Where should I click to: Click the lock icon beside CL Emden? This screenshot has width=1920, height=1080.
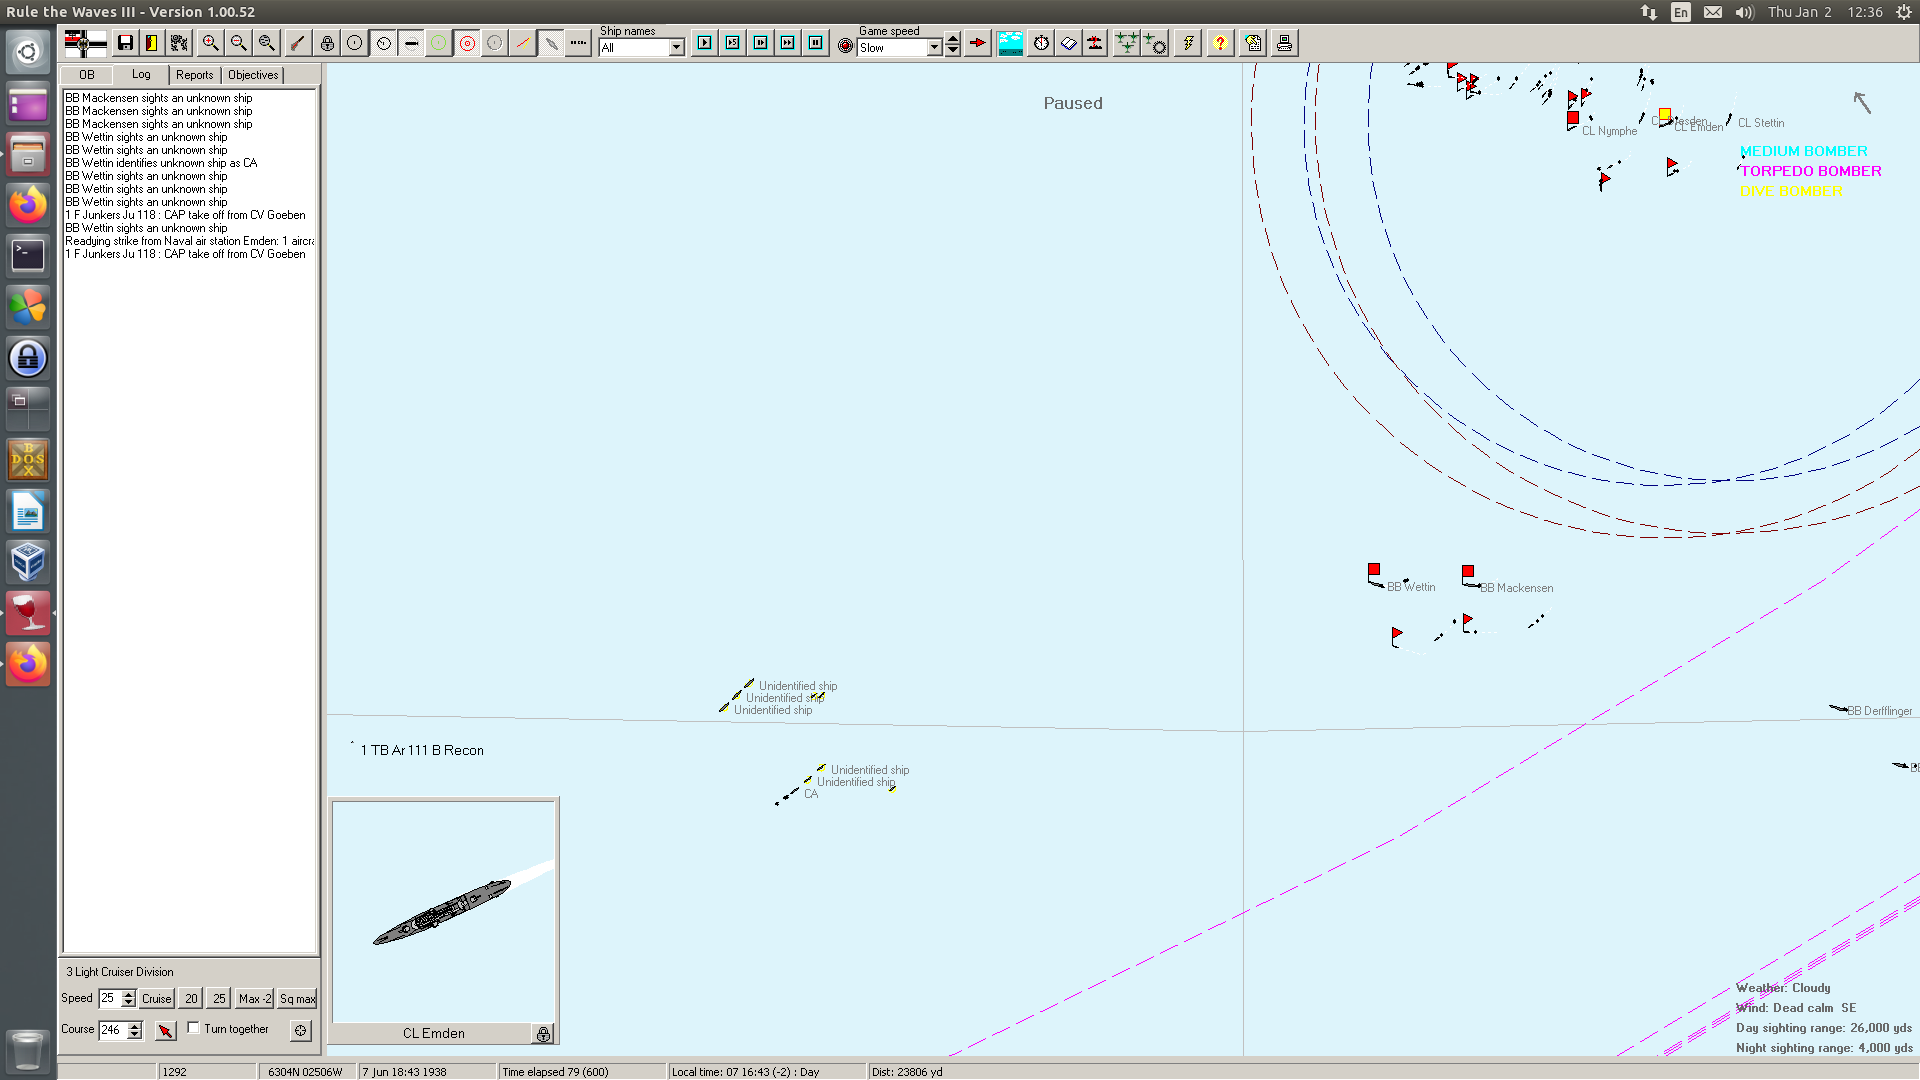[543, 1034]
